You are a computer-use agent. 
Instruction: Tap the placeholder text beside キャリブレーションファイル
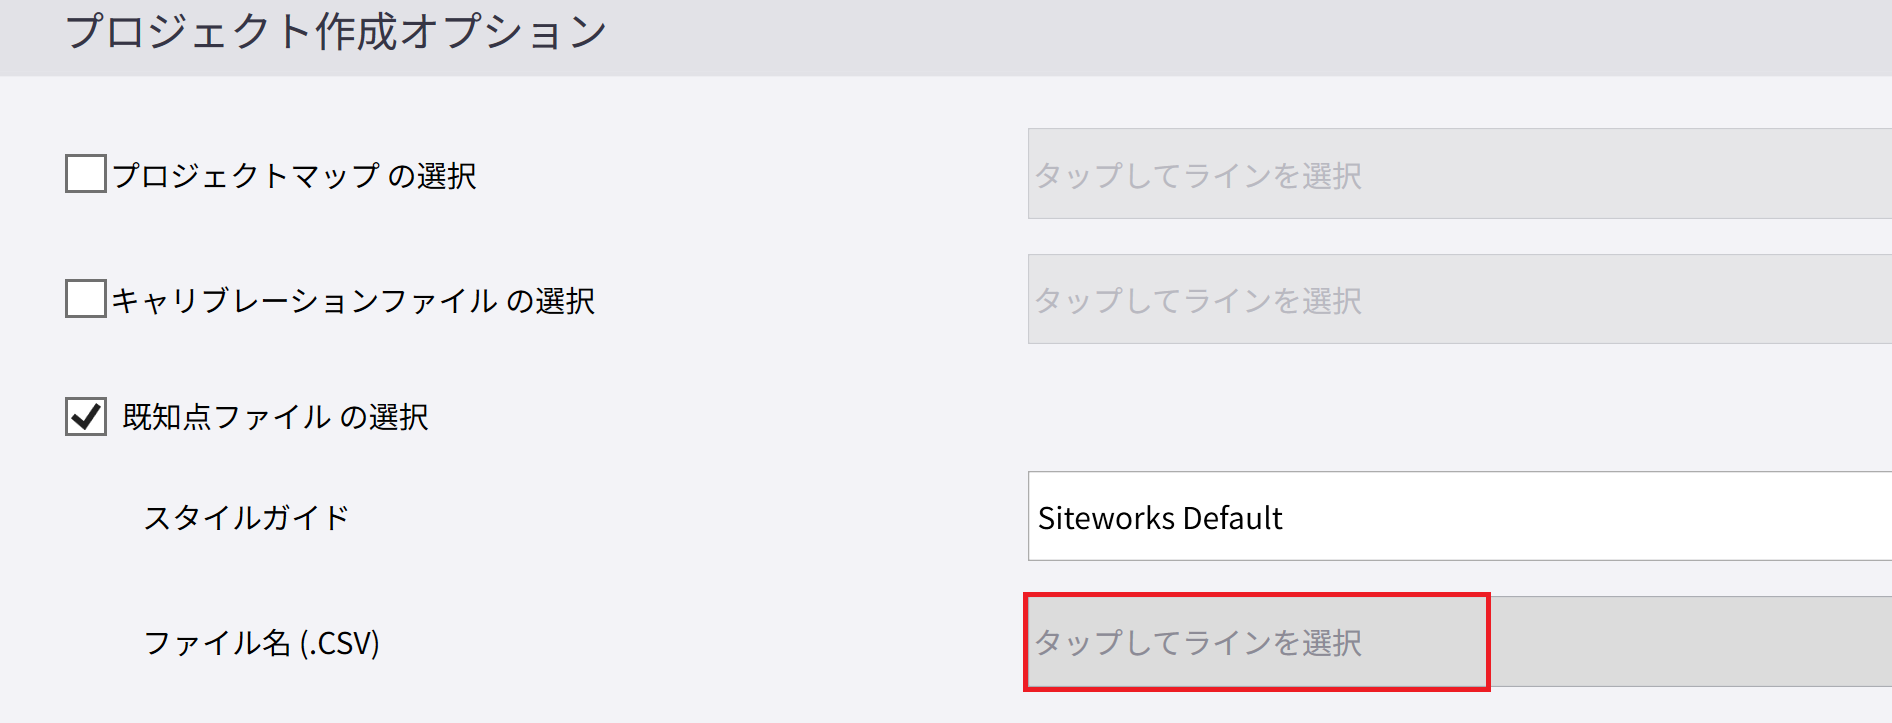tap(1198, 301)
